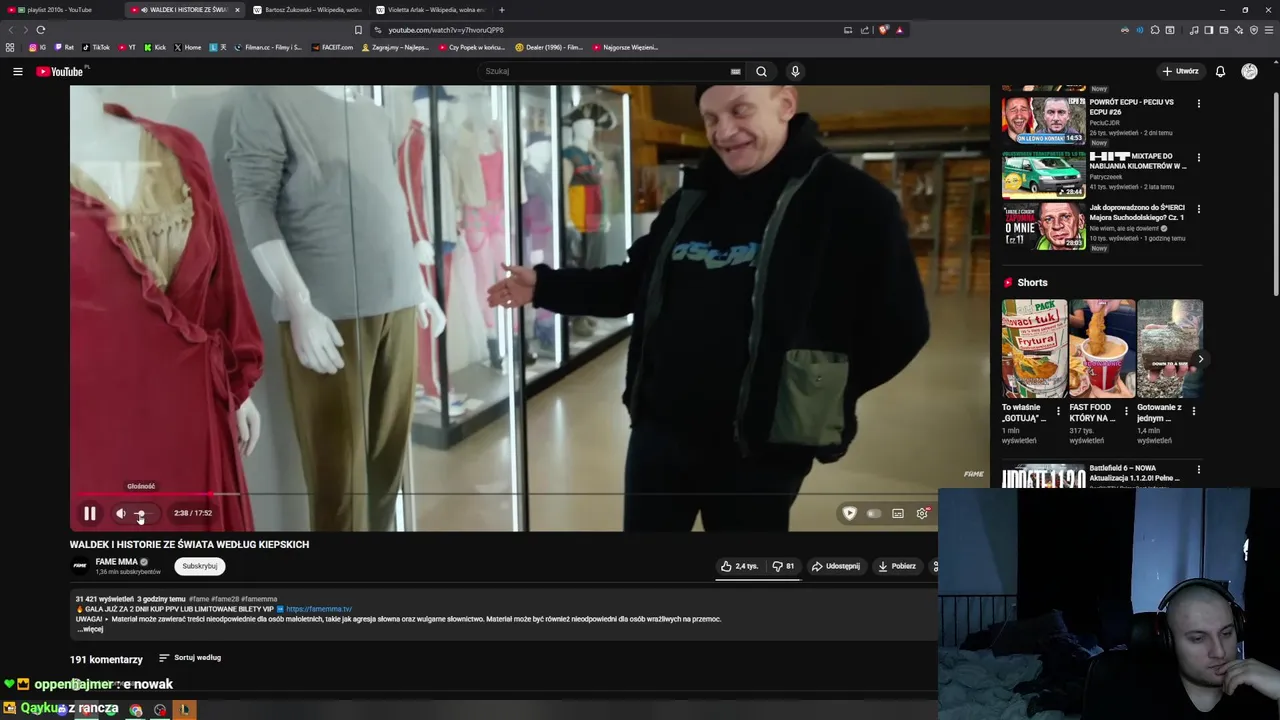1280x720 pixels.
Task: Open Sortuj według dropdown
Action: pos(190,658)
